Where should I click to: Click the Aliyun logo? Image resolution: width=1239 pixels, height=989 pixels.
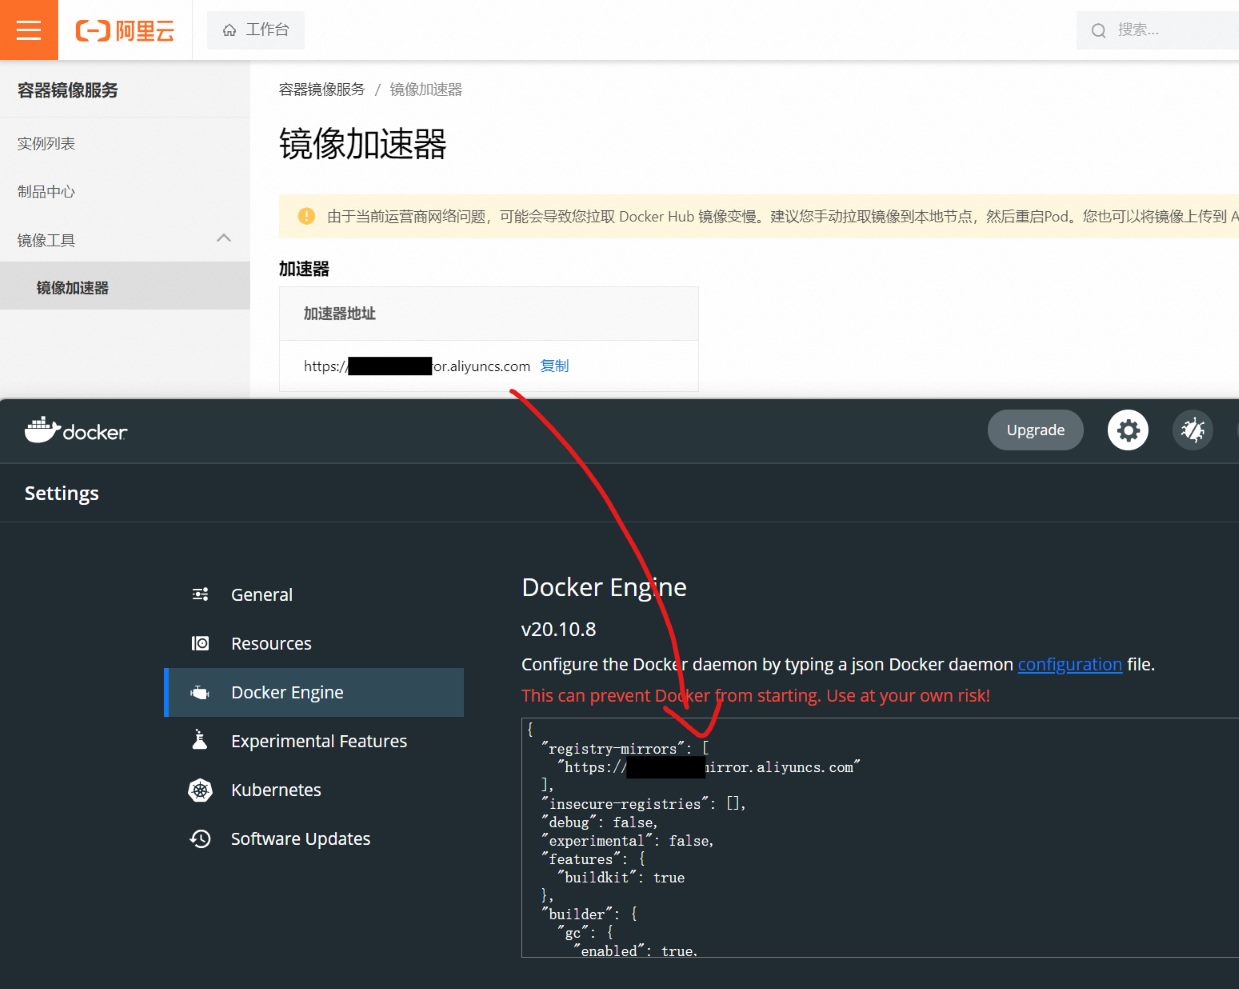[125, 31]
